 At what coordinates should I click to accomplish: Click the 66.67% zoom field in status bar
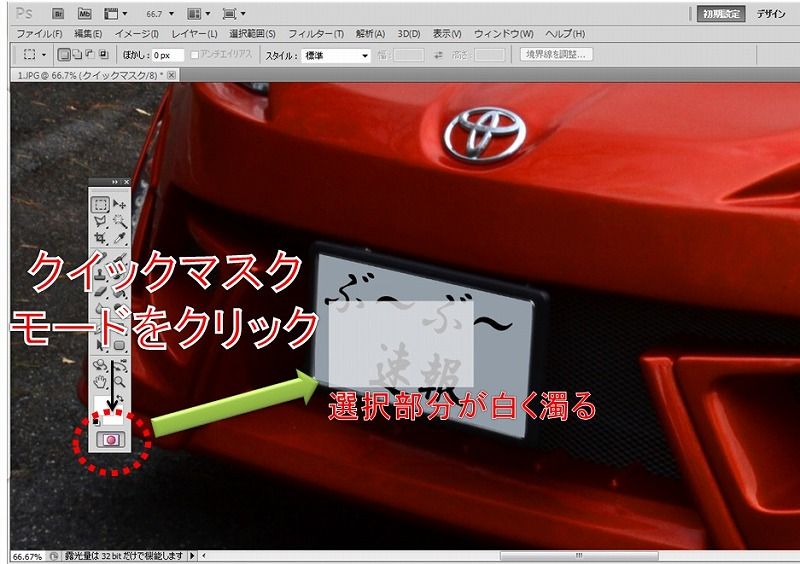(28, 556)
